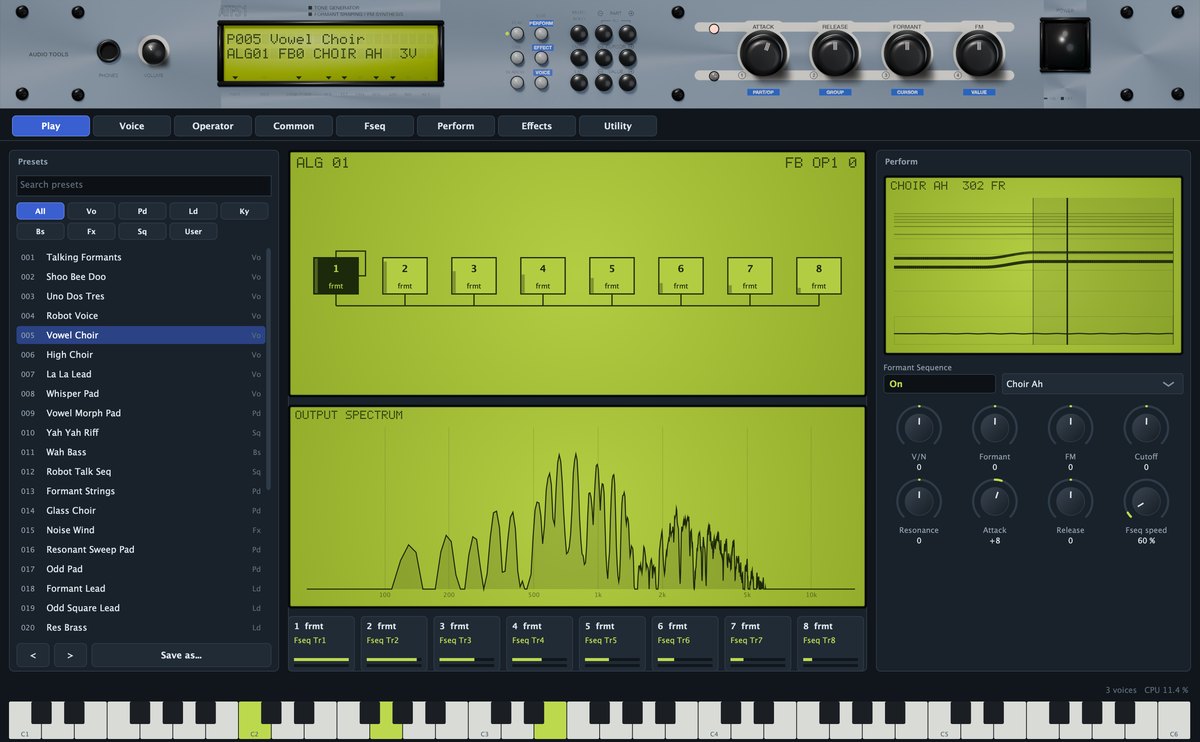Screen dimensions: 1200x742
Task: Switch to the Operator tab
Action: pos(213,126)
